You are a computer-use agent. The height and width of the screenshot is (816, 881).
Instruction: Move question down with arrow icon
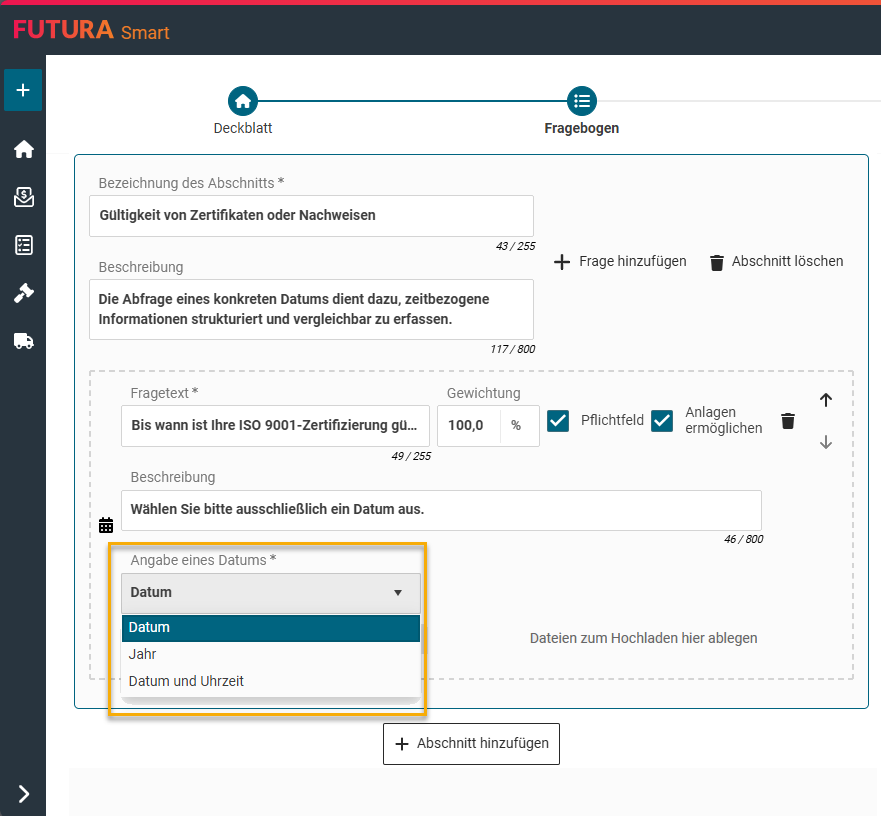tap(825, 442)
